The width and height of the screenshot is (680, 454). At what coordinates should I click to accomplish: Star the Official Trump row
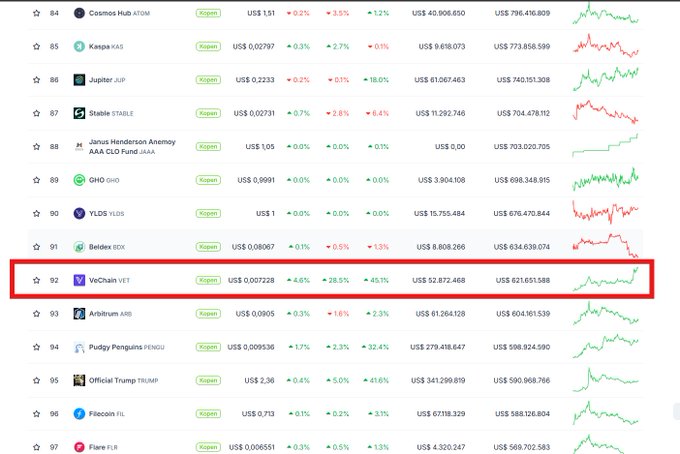click(36, 380)
